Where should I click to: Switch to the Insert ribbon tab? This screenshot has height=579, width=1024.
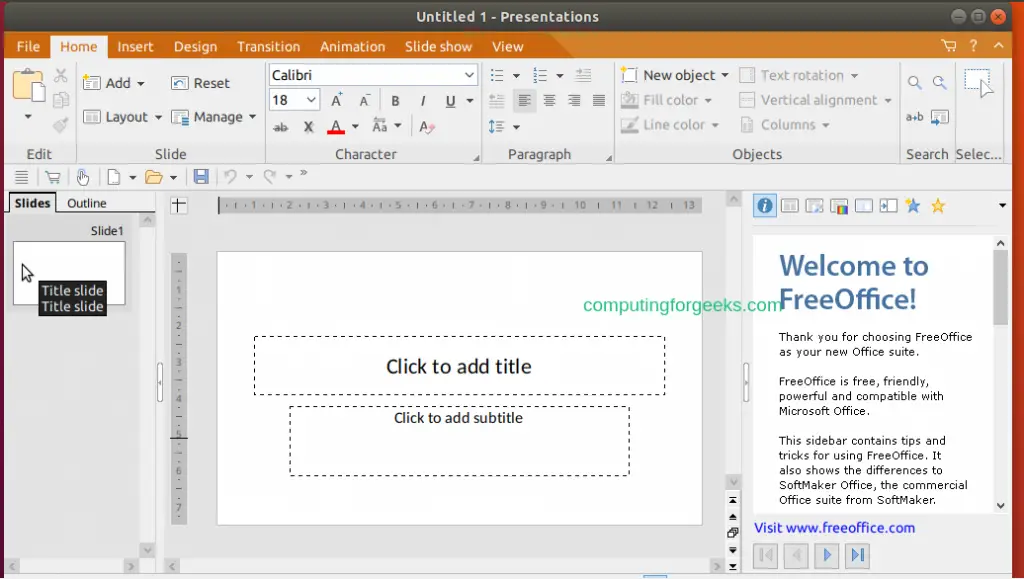click(x=135, y=46)
